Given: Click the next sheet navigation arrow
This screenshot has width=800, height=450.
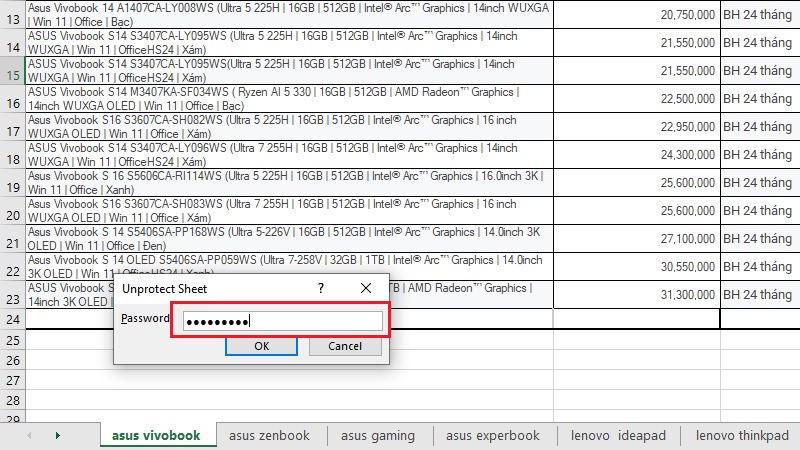Looking at the screenshot, I should point(57,435).
